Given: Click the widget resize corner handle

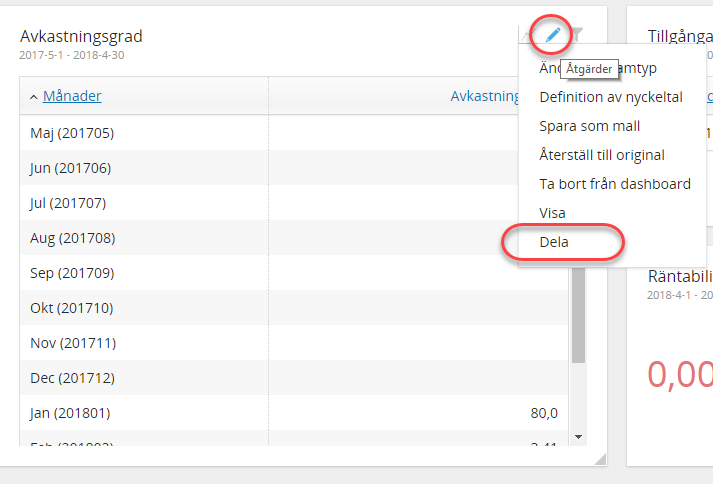Looking at the screenshot, I should 599,459.
